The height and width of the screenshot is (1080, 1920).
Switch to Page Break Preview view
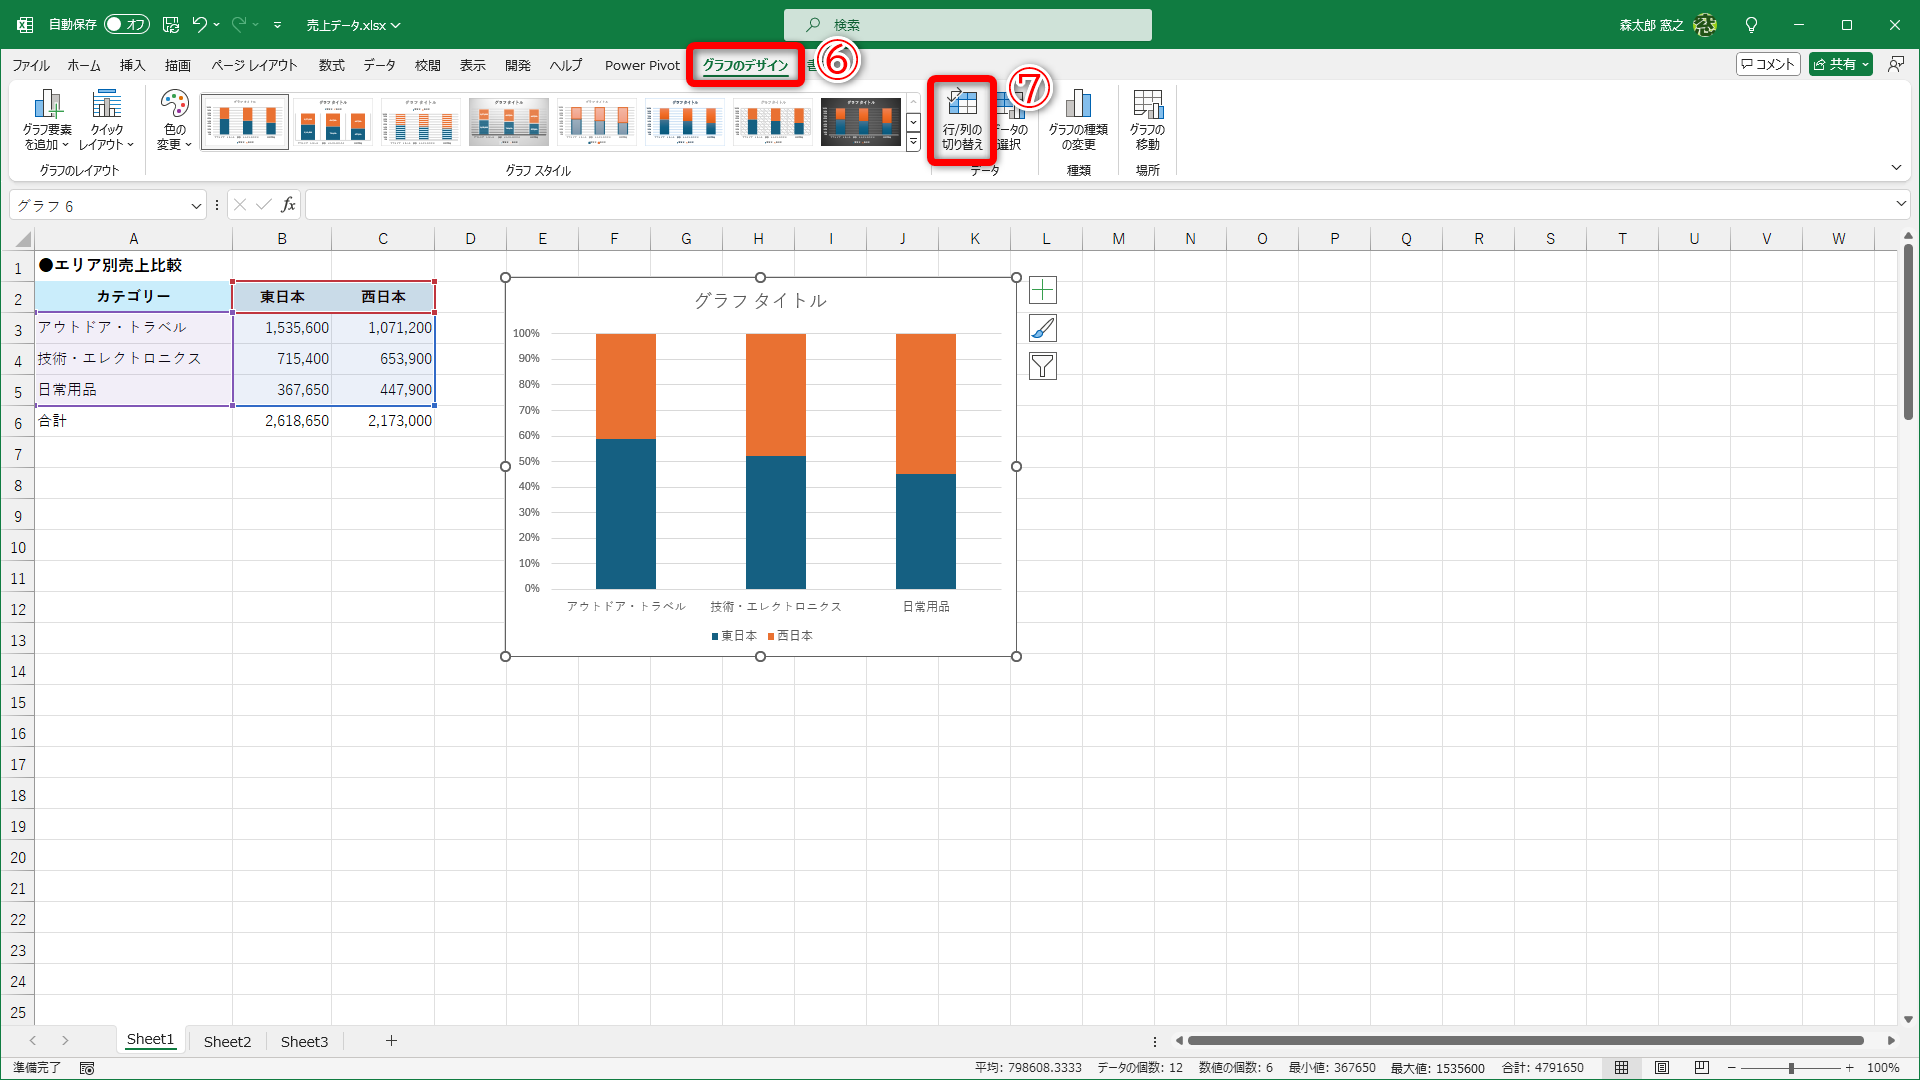click(x=1702, y=1068)
